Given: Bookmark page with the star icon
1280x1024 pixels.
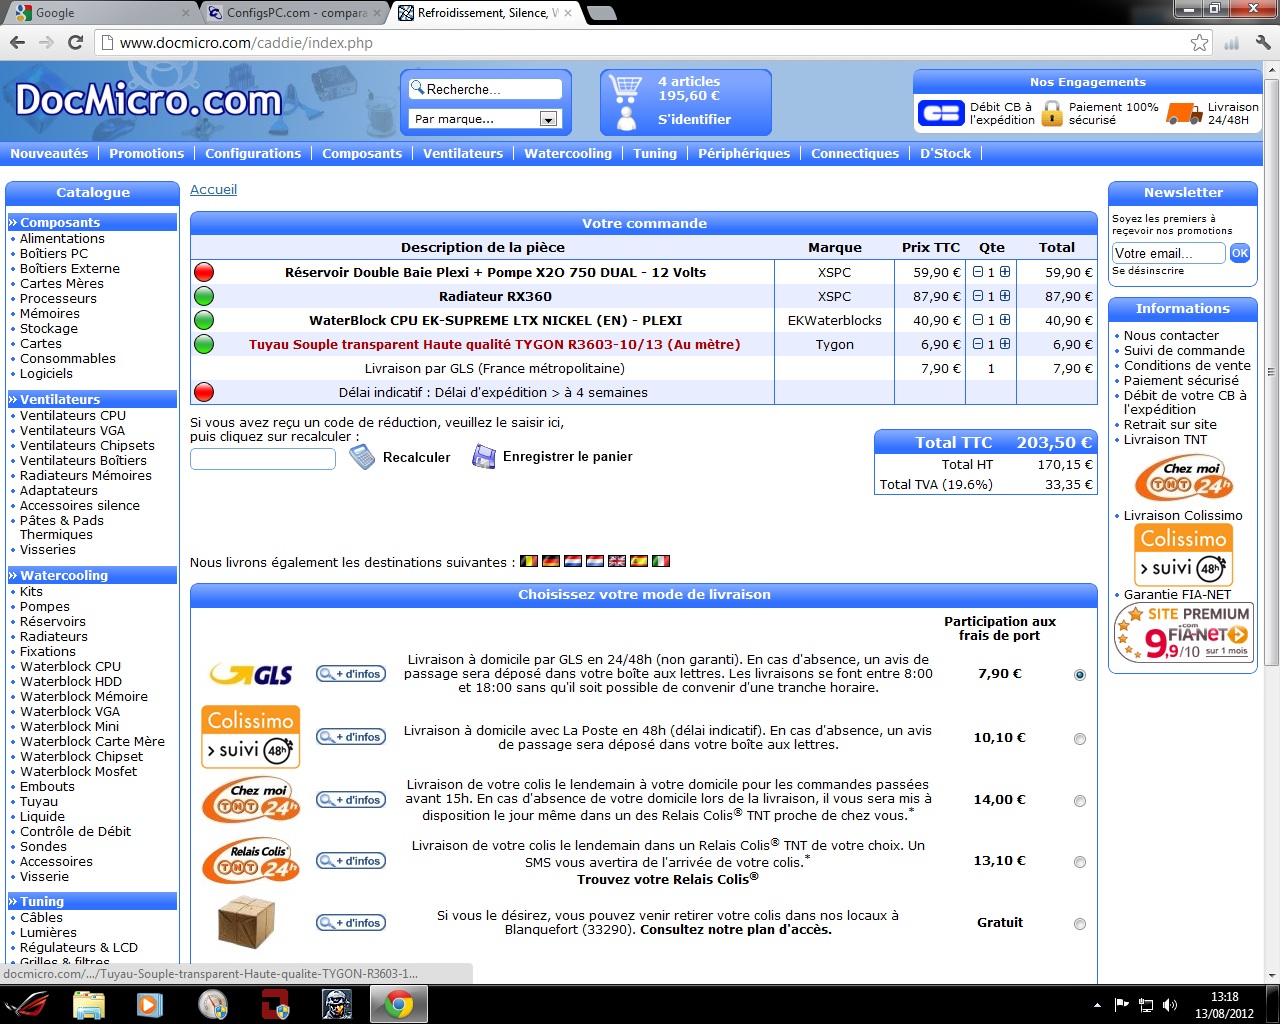Looking at the screenshot, I should [1199, 43].
